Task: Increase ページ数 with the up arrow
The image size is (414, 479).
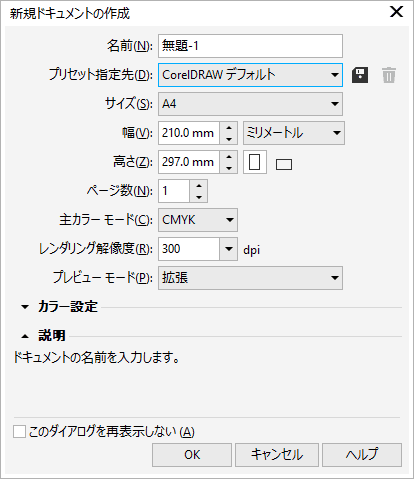Action: point(199,186)
